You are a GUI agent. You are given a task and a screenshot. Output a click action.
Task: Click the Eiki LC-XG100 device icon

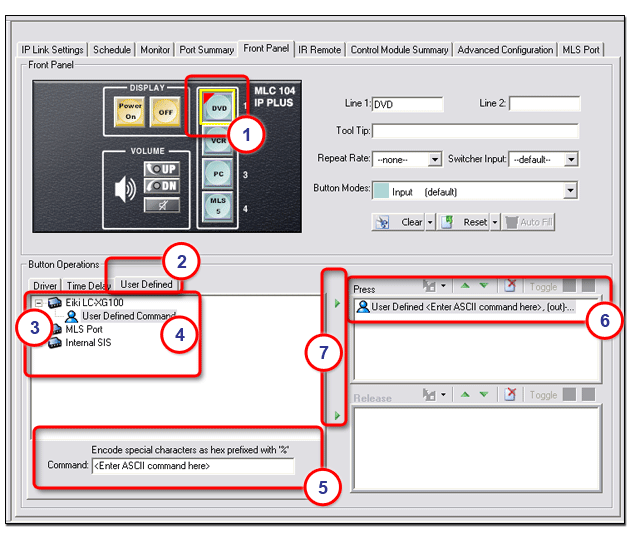(x=55, y=302)
